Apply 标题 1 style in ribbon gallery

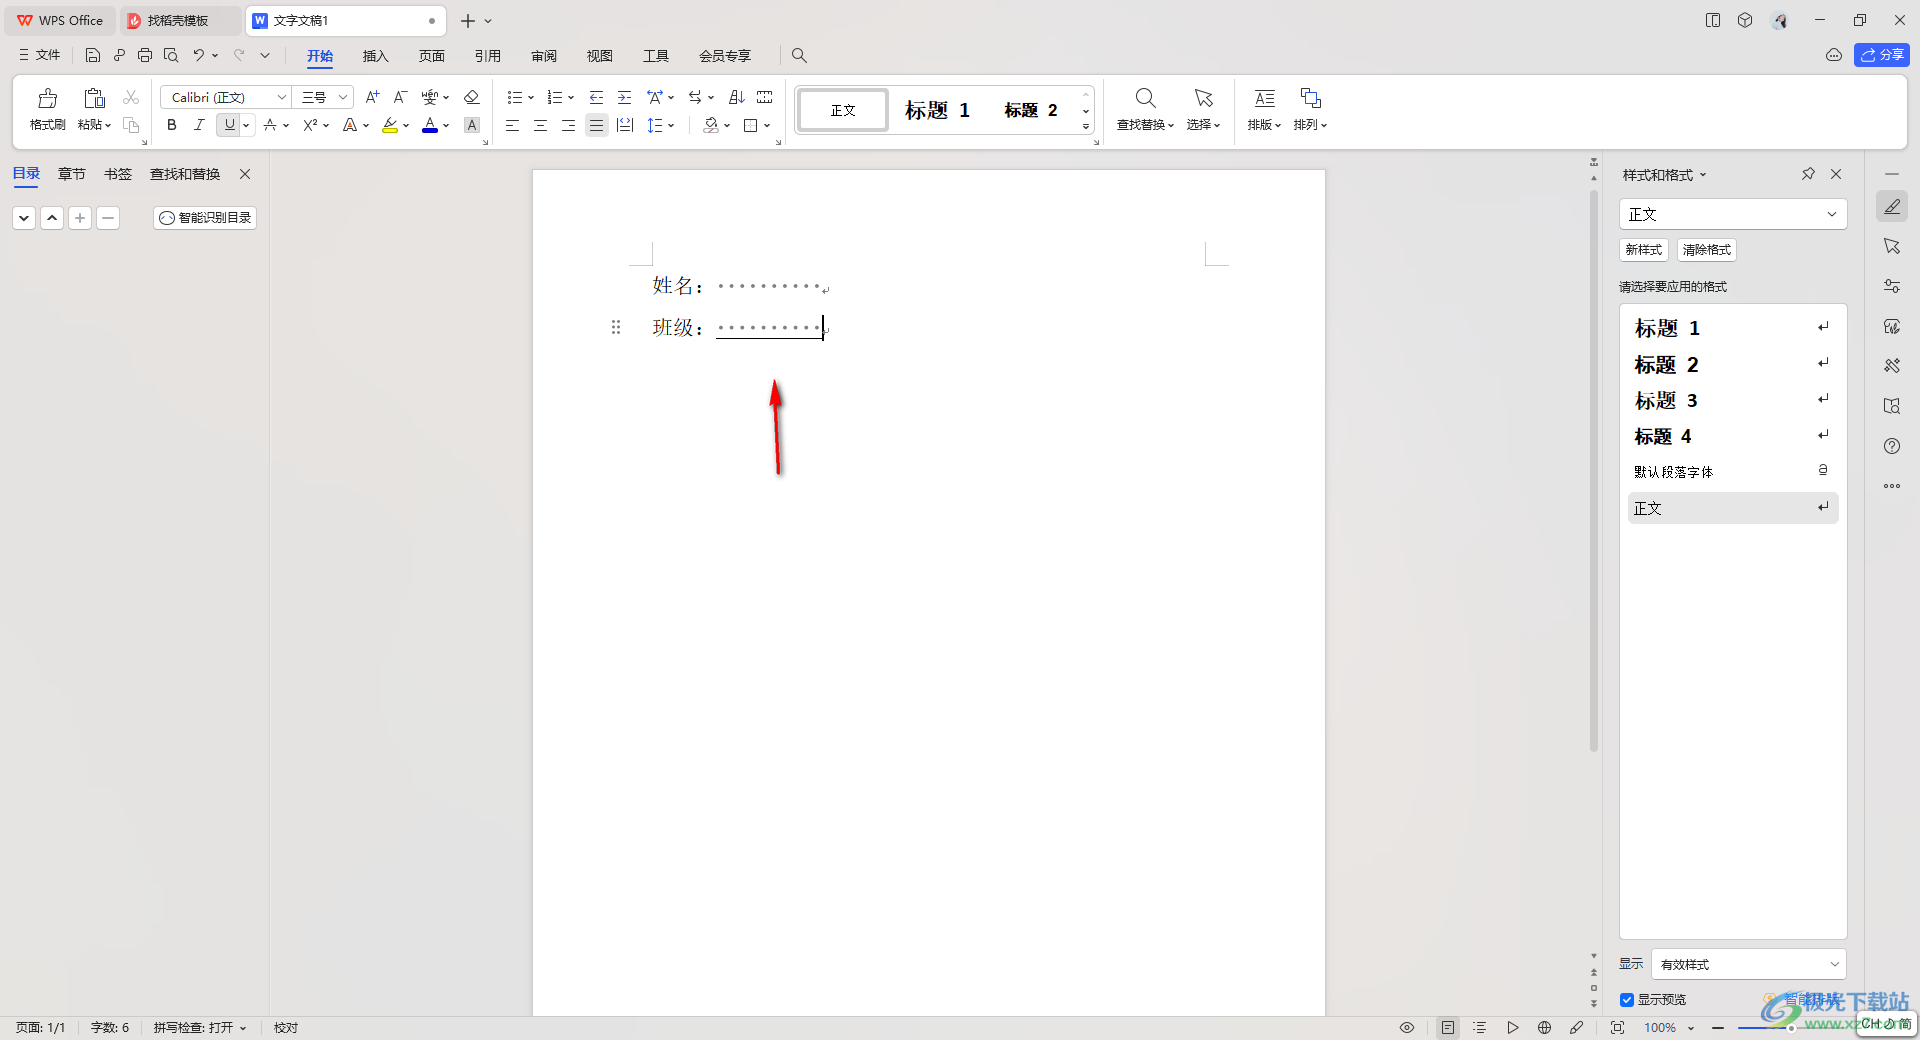[x=937, y=110]
